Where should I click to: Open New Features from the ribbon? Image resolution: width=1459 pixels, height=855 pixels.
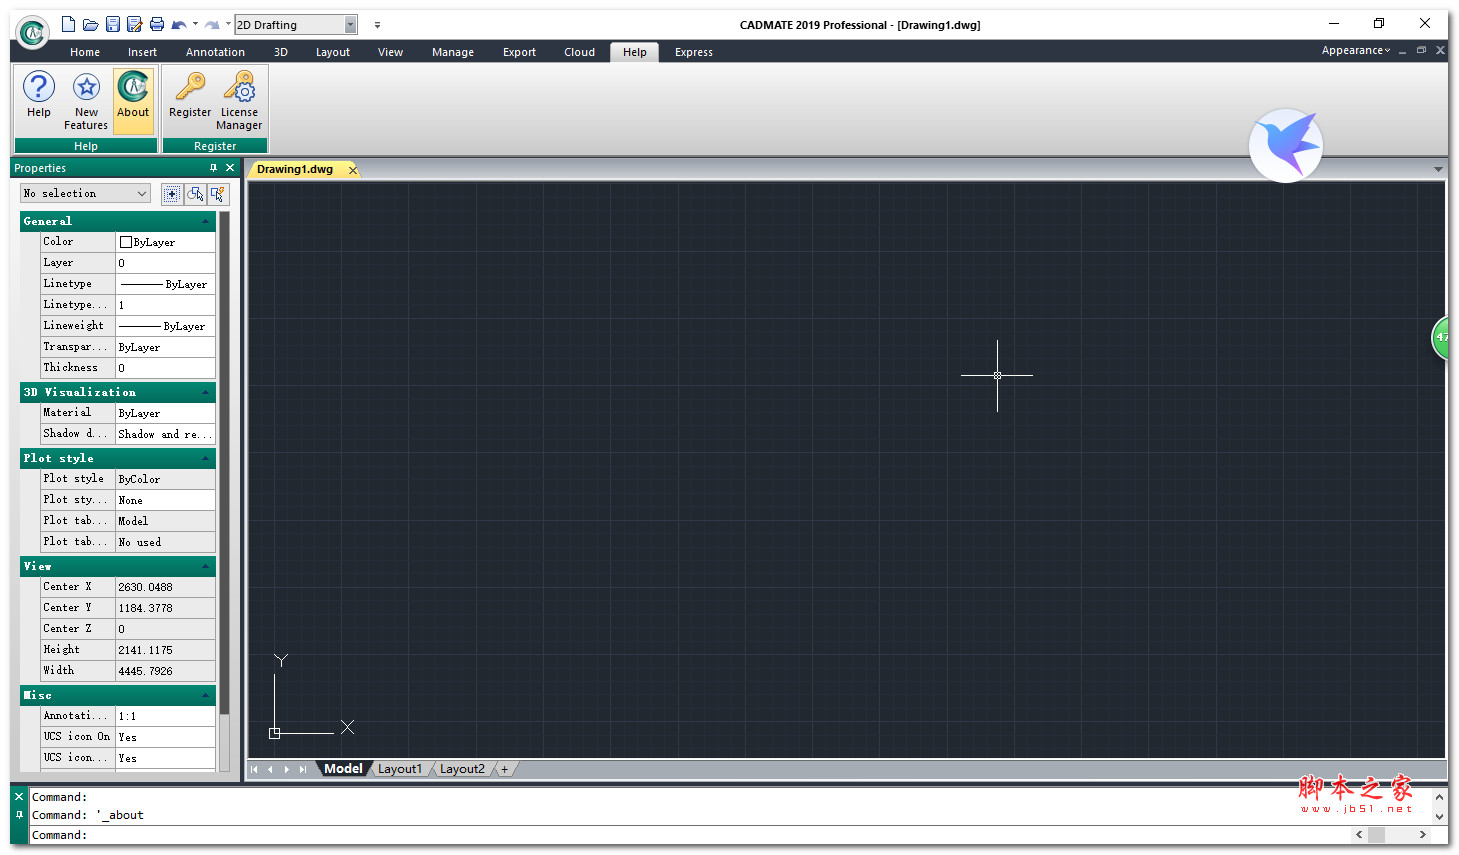(x=86, y=100)
